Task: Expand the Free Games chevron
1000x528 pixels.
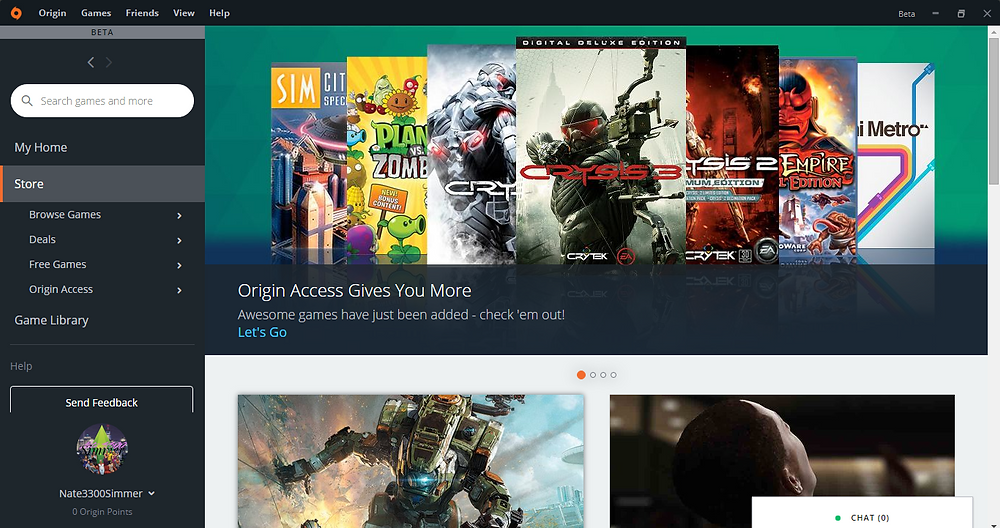Action: click(179, 265)
